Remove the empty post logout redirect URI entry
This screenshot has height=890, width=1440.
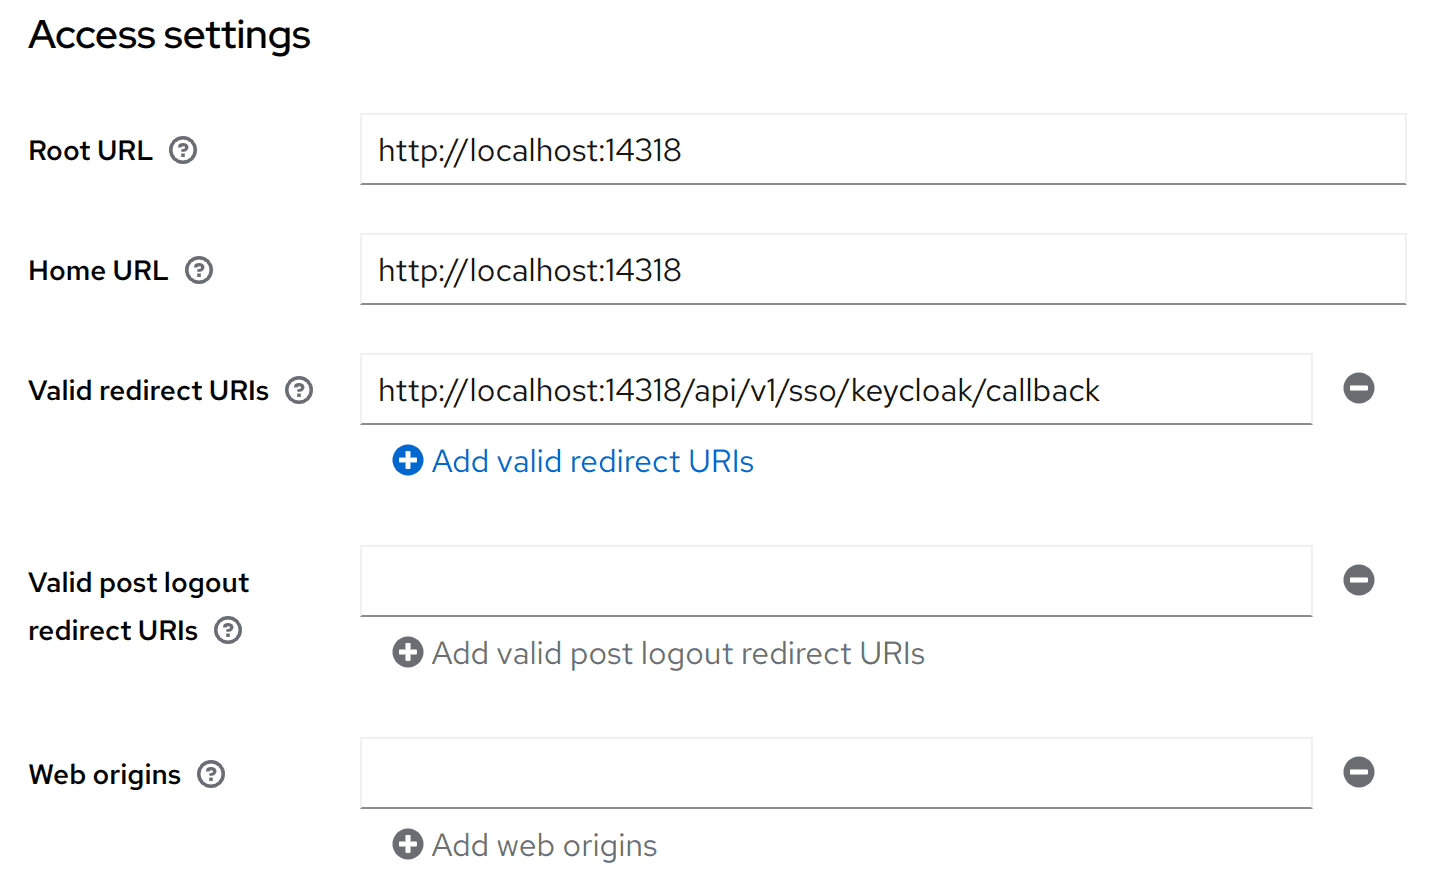pyautogui.click(x=1358, y=580)
